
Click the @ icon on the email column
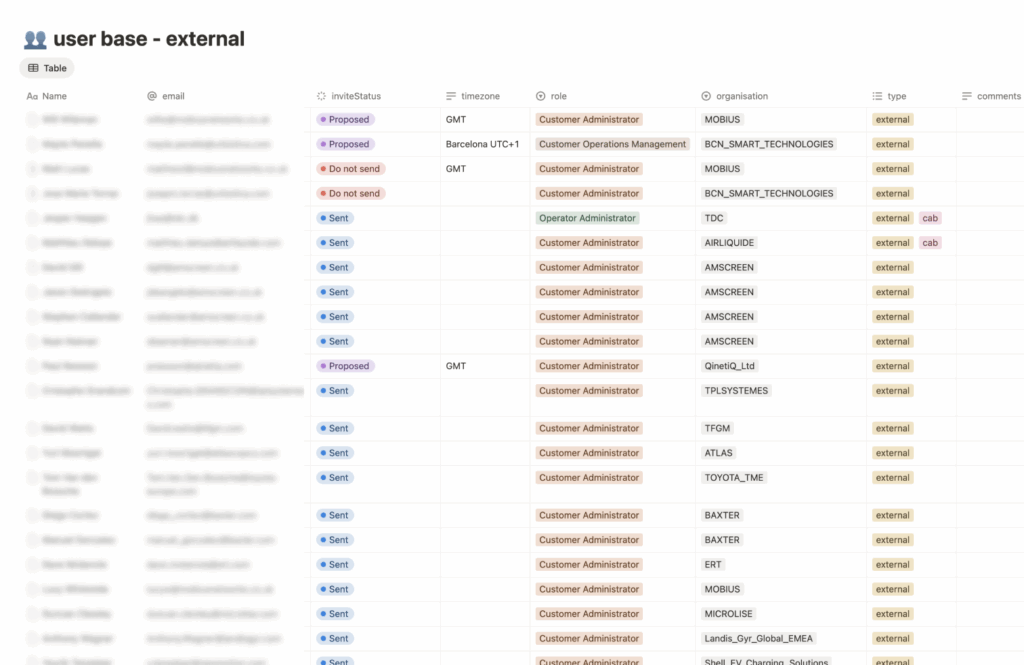(152, 97)
